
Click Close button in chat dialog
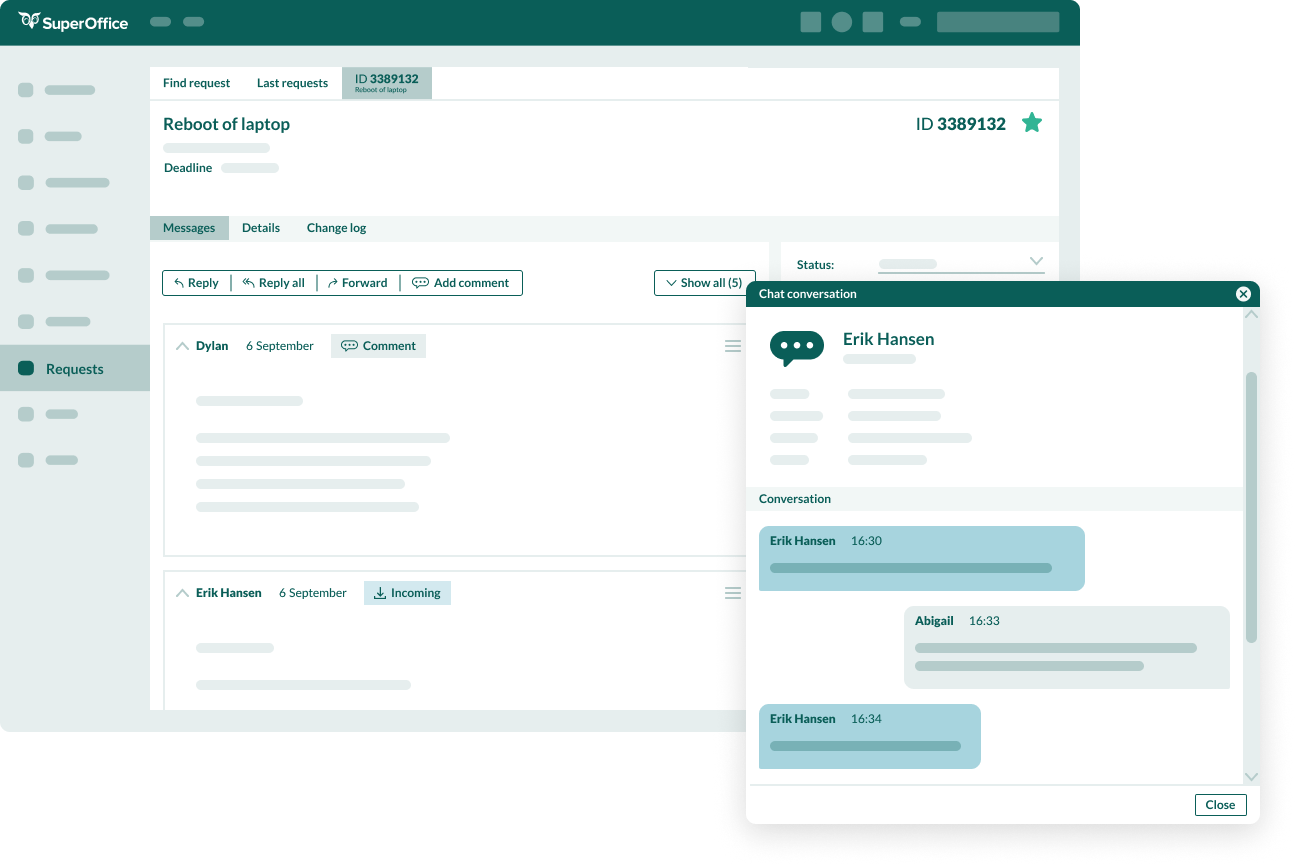tap(1220, 805)
